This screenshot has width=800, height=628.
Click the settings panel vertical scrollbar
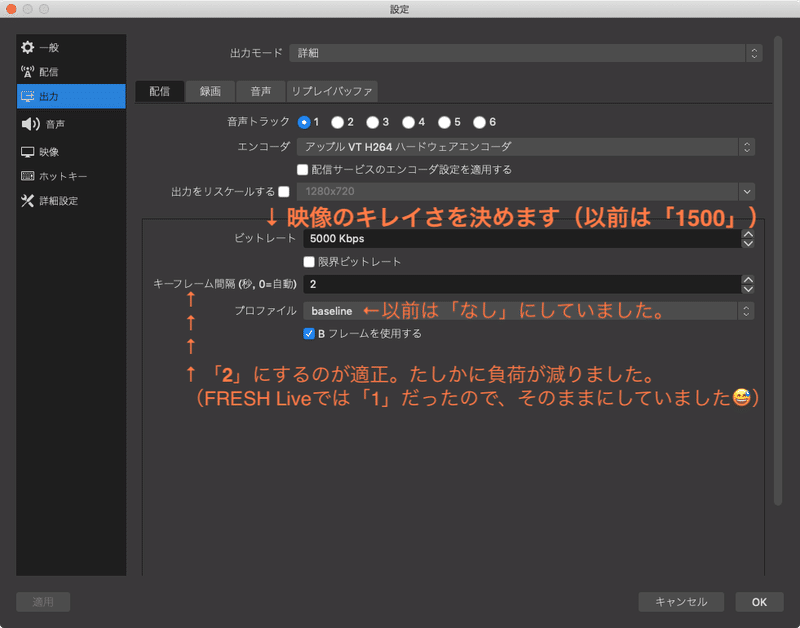[778, 270]
